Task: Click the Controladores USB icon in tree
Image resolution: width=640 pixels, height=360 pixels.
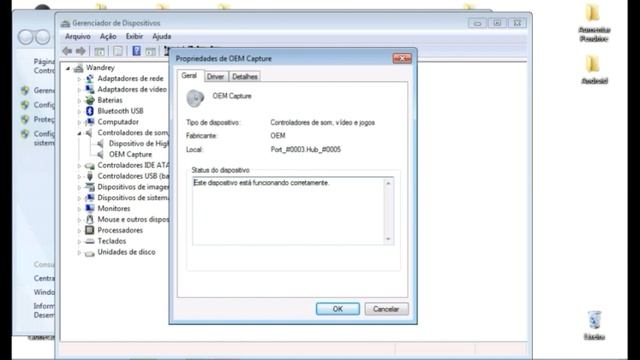Action: click(x=89, y=176)
